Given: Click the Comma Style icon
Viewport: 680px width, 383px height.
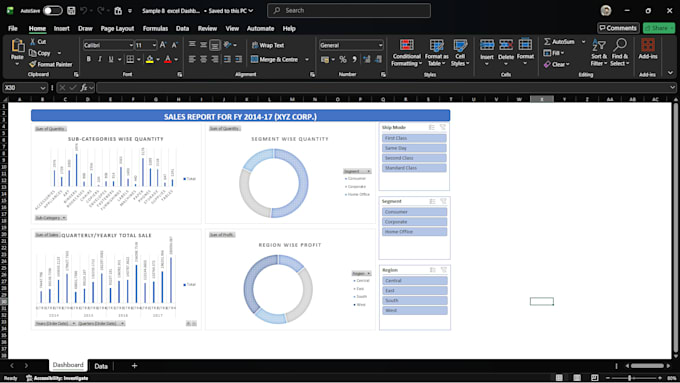Looking at the screenshot, I should tap(354, 59).
